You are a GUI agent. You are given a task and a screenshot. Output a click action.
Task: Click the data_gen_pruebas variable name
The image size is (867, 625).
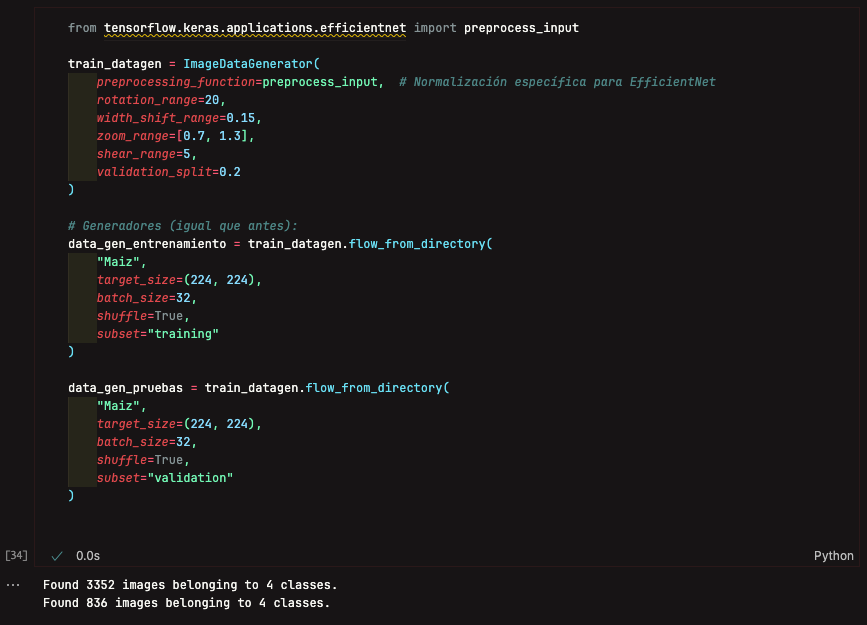pyautogui.click(x=126, y=388)
